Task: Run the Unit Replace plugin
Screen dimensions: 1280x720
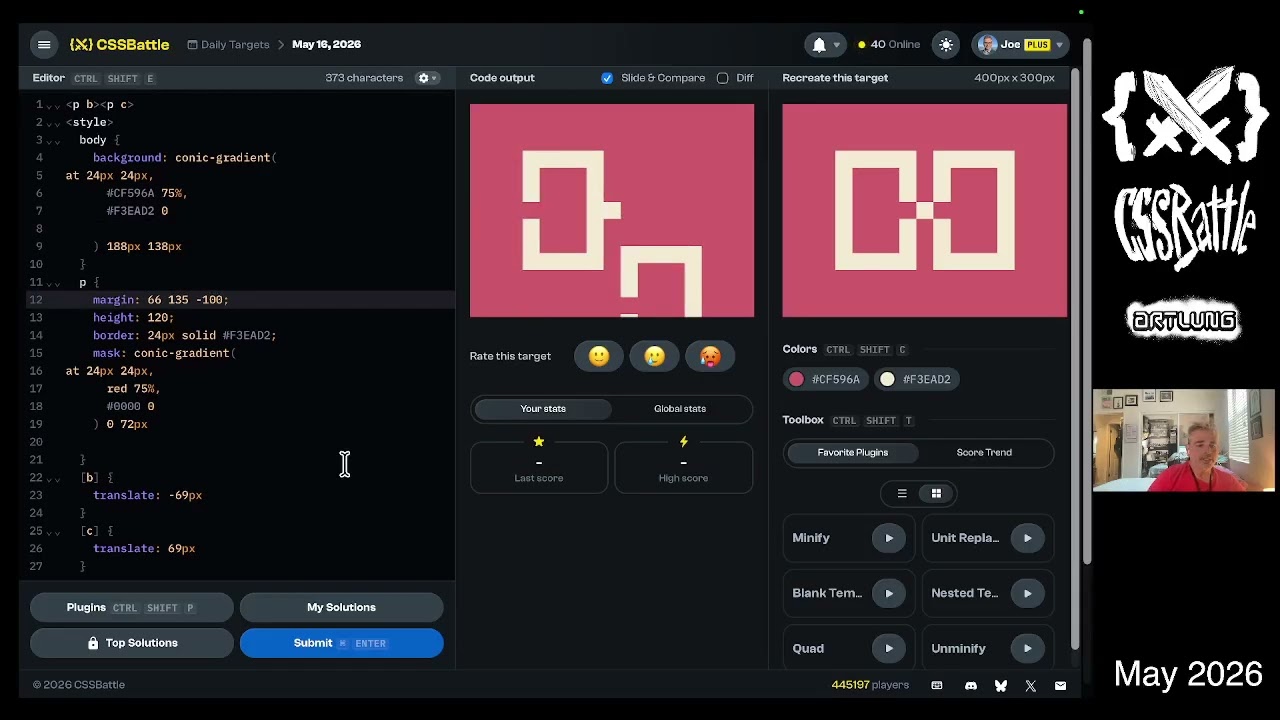Action: pyautogui.click(x=1027, y=538)
